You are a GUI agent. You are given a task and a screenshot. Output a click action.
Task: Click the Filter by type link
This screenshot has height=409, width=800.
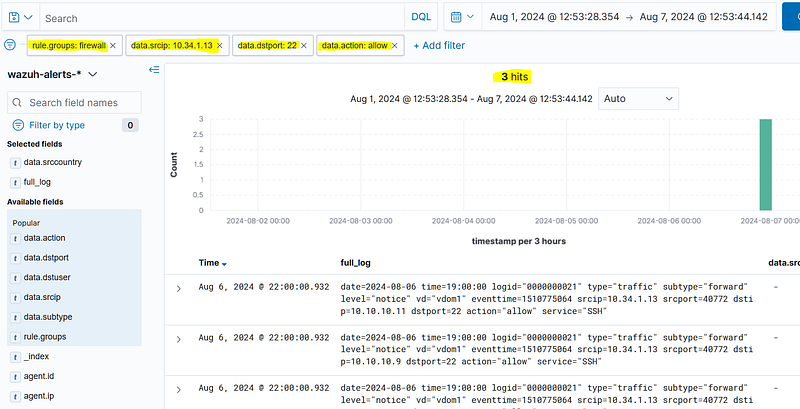(x=57, y=125)
